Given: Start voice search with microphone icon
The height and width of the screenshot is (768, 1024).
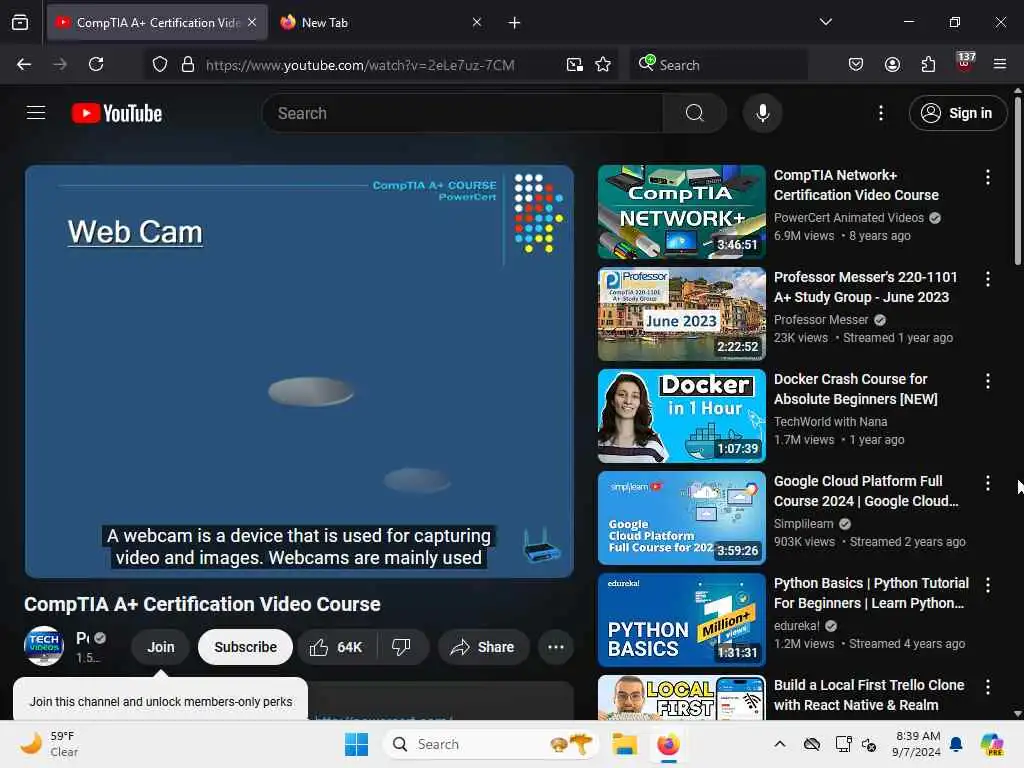Looking at the screenshot, I should [x=762, y=113].
